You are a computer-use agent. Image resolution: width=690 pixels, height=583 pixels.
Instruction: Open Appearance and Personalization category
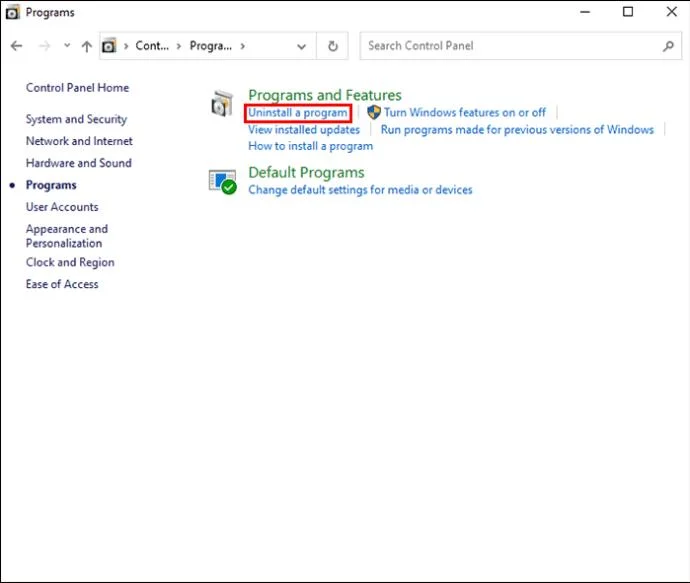[x=67, y=236]
